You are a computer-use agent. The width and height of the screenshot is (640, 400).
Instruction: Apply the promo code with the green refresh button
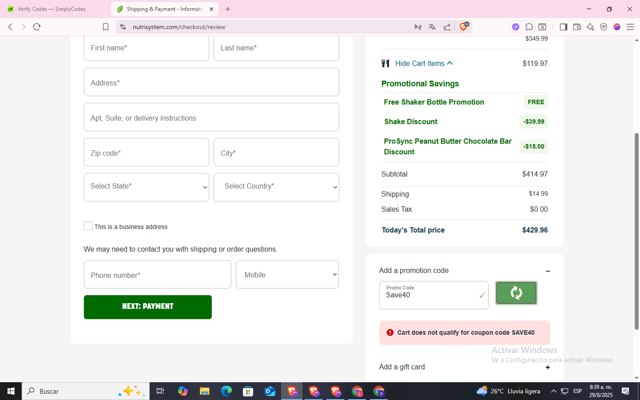click(516, 293)
